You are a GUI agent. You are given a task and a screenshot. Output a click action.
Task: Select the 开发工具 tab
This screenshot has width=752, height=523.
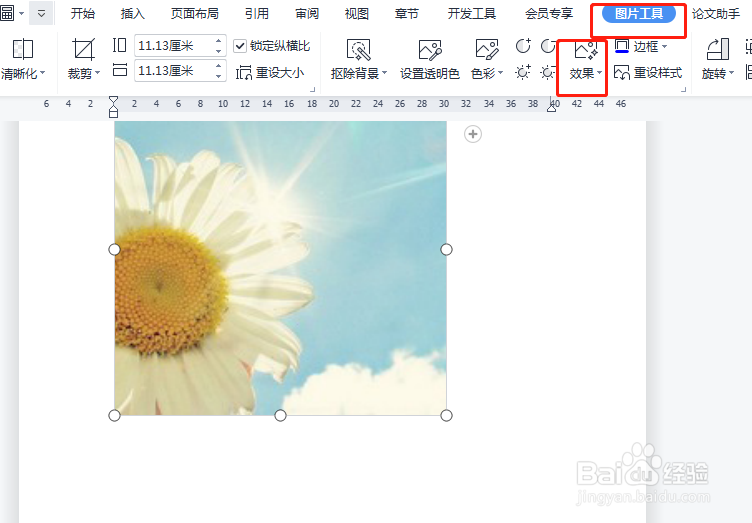471,13
